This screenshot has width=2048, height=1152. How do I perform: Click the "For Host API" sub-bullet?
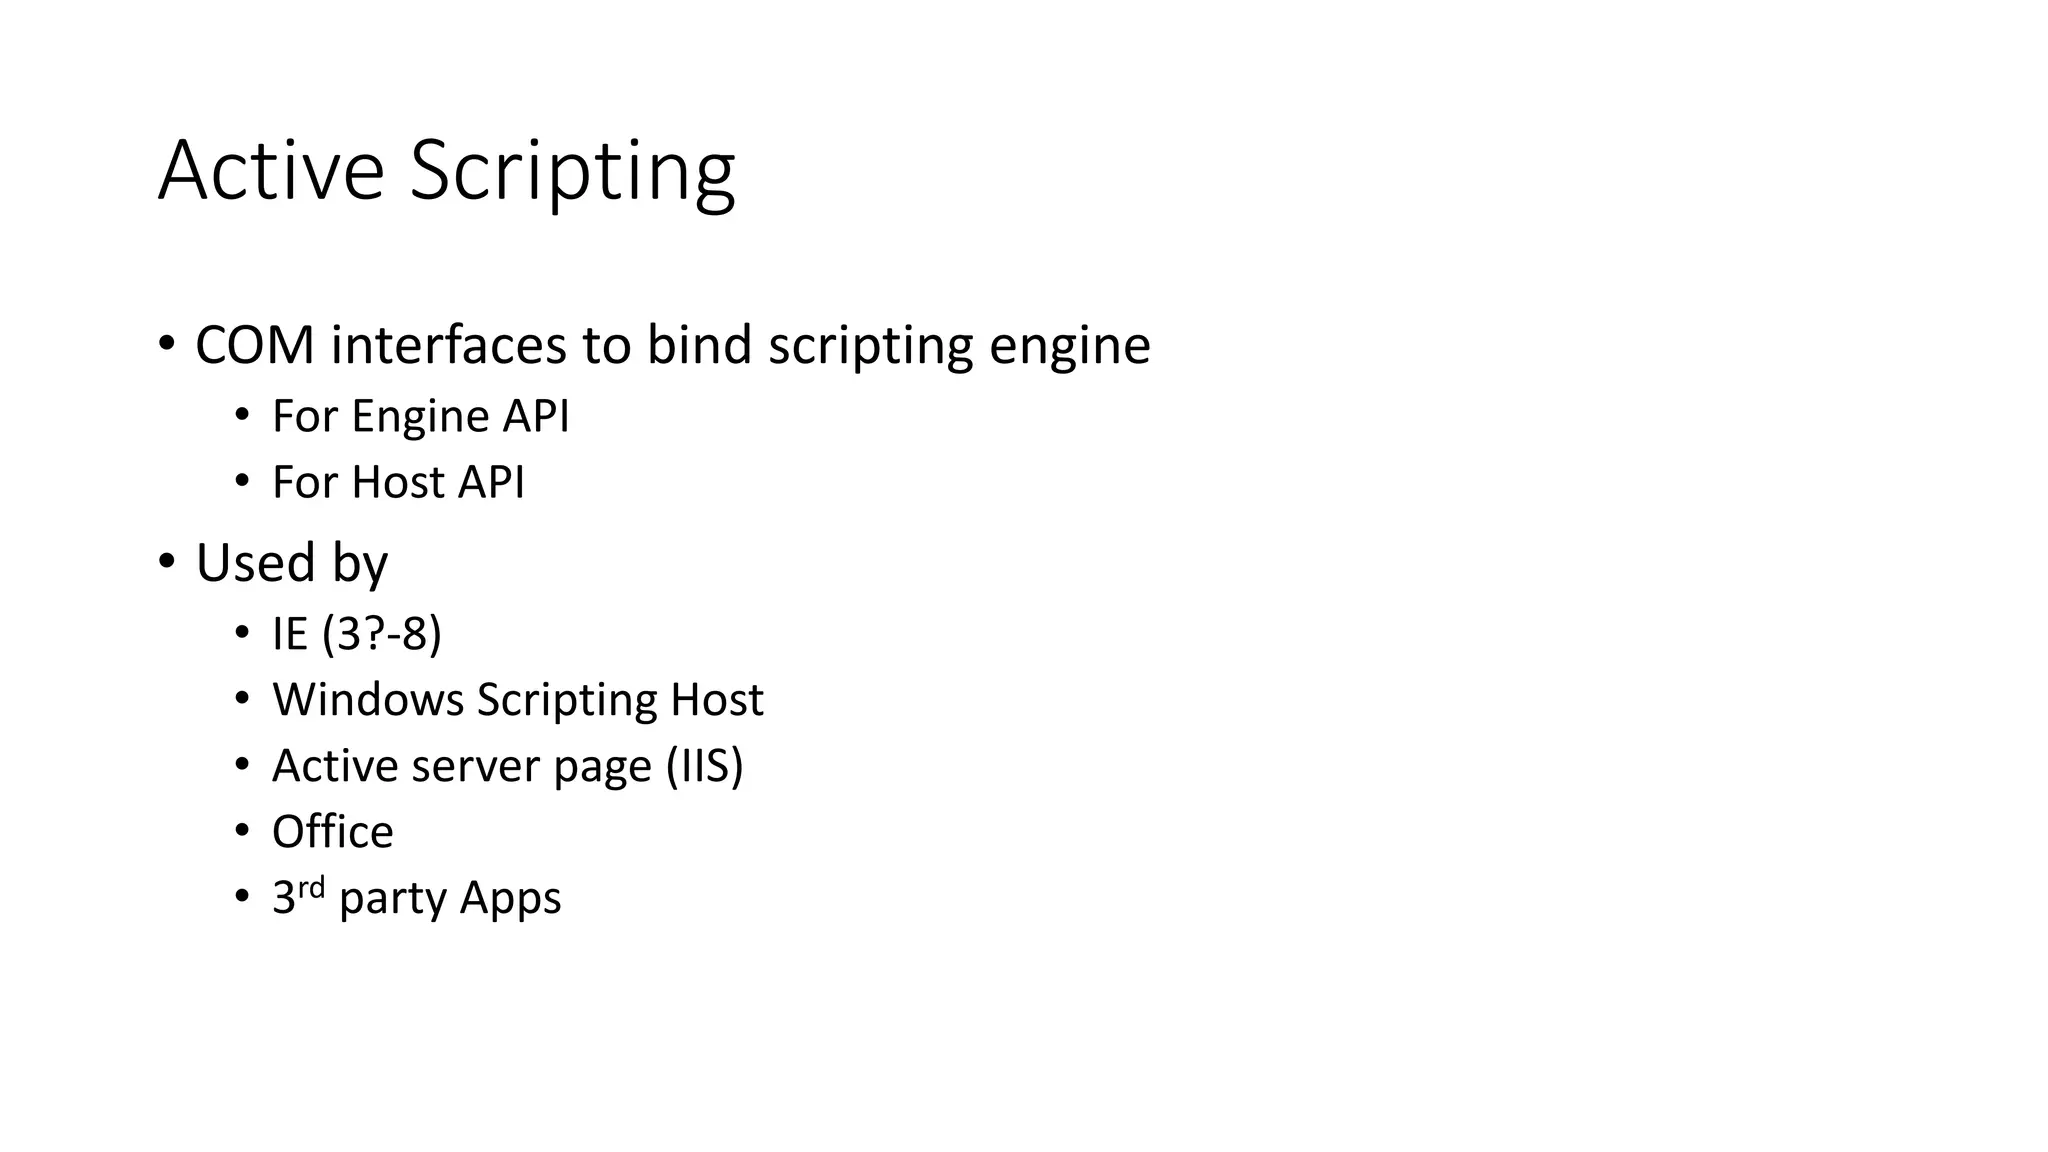pos(398,482)
